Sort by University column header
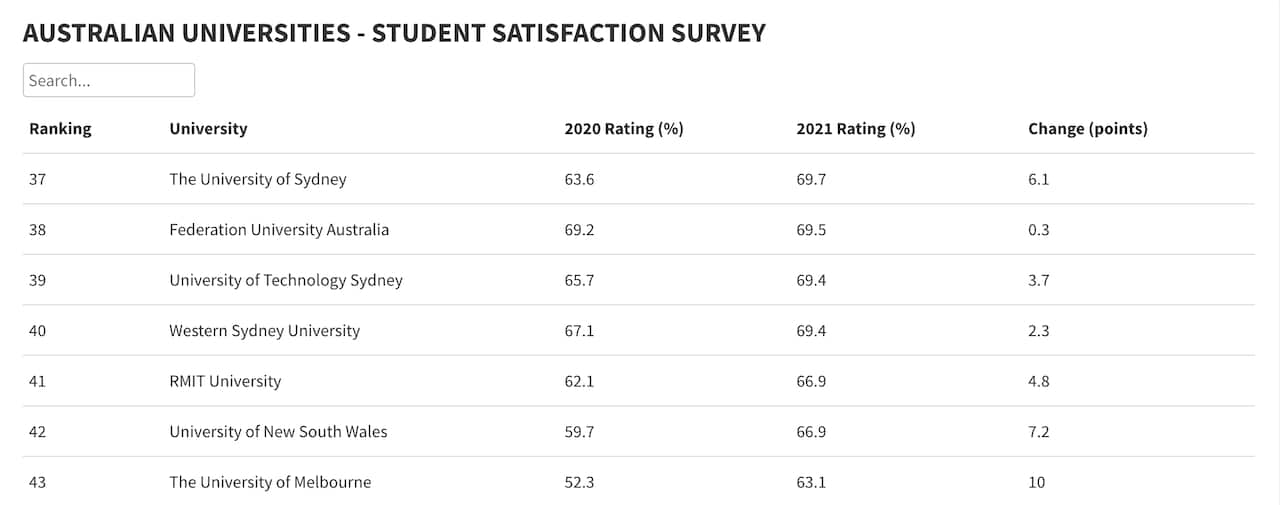The image size is (1280, 505). pyautogui.click(x=208, y=129)
